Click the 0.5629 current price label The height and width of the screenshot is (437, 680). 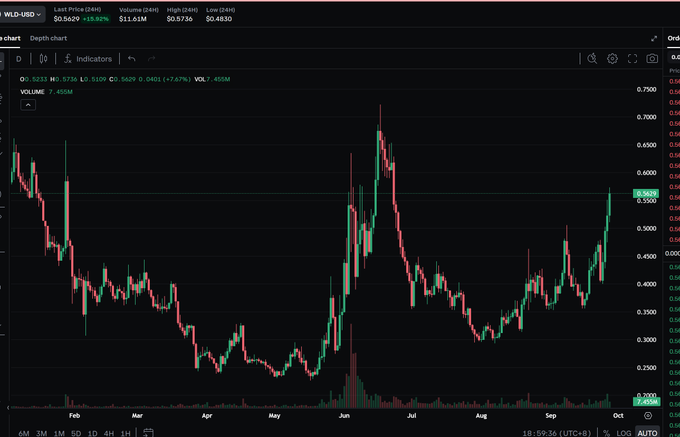click(647, 193)
